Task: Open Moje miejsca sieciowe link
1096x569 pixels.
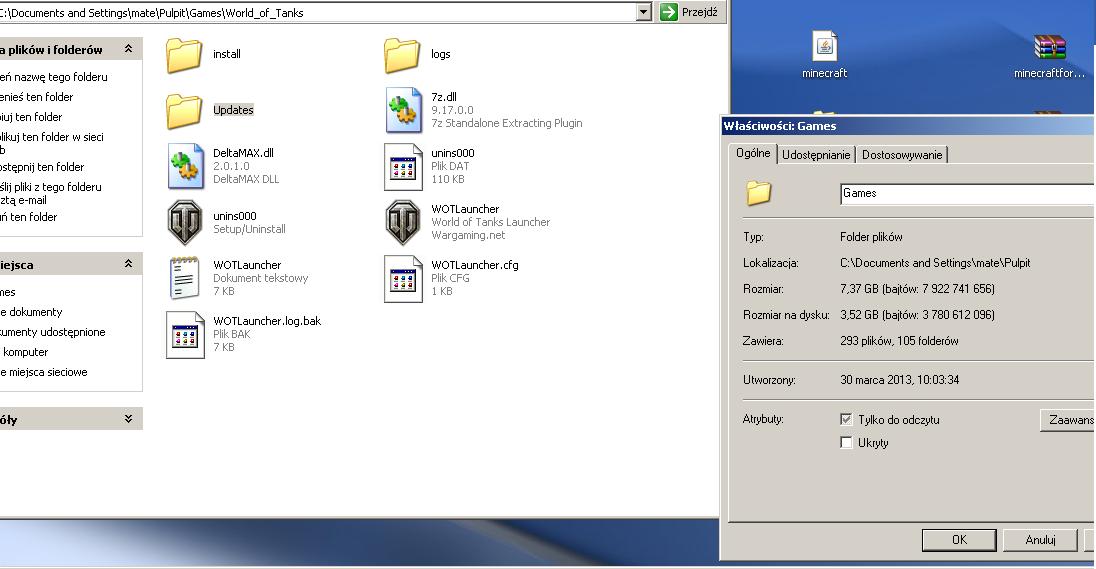Action: point(44,373)
